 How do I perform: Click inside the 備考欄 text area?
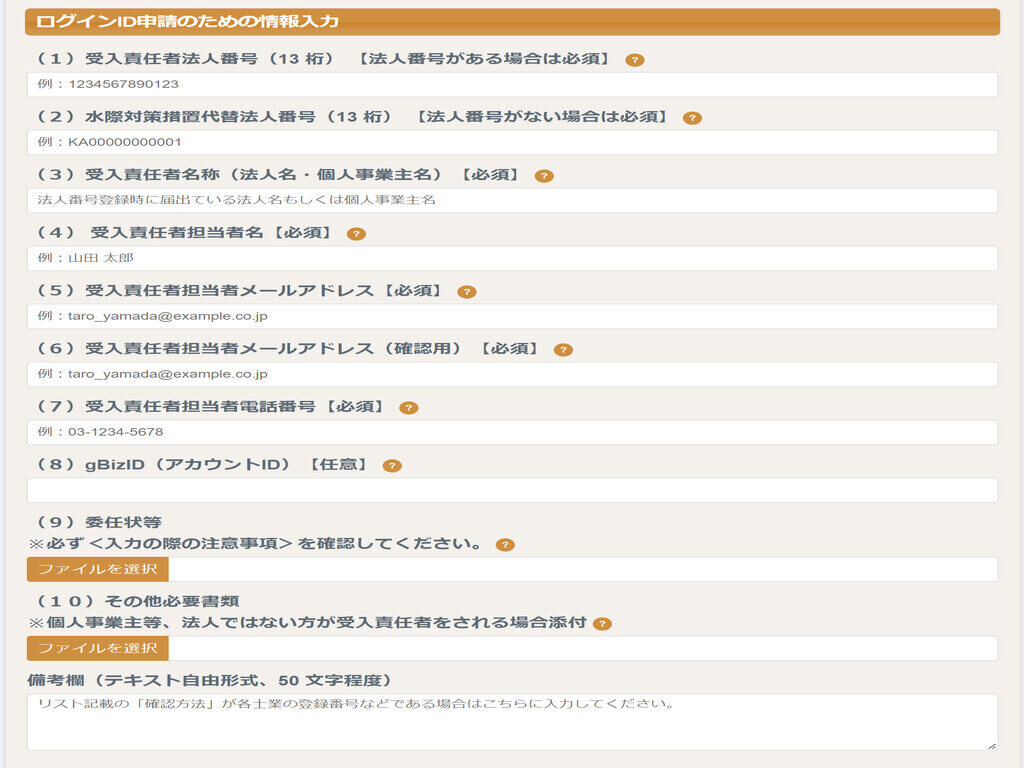click(x=512, y=722)
